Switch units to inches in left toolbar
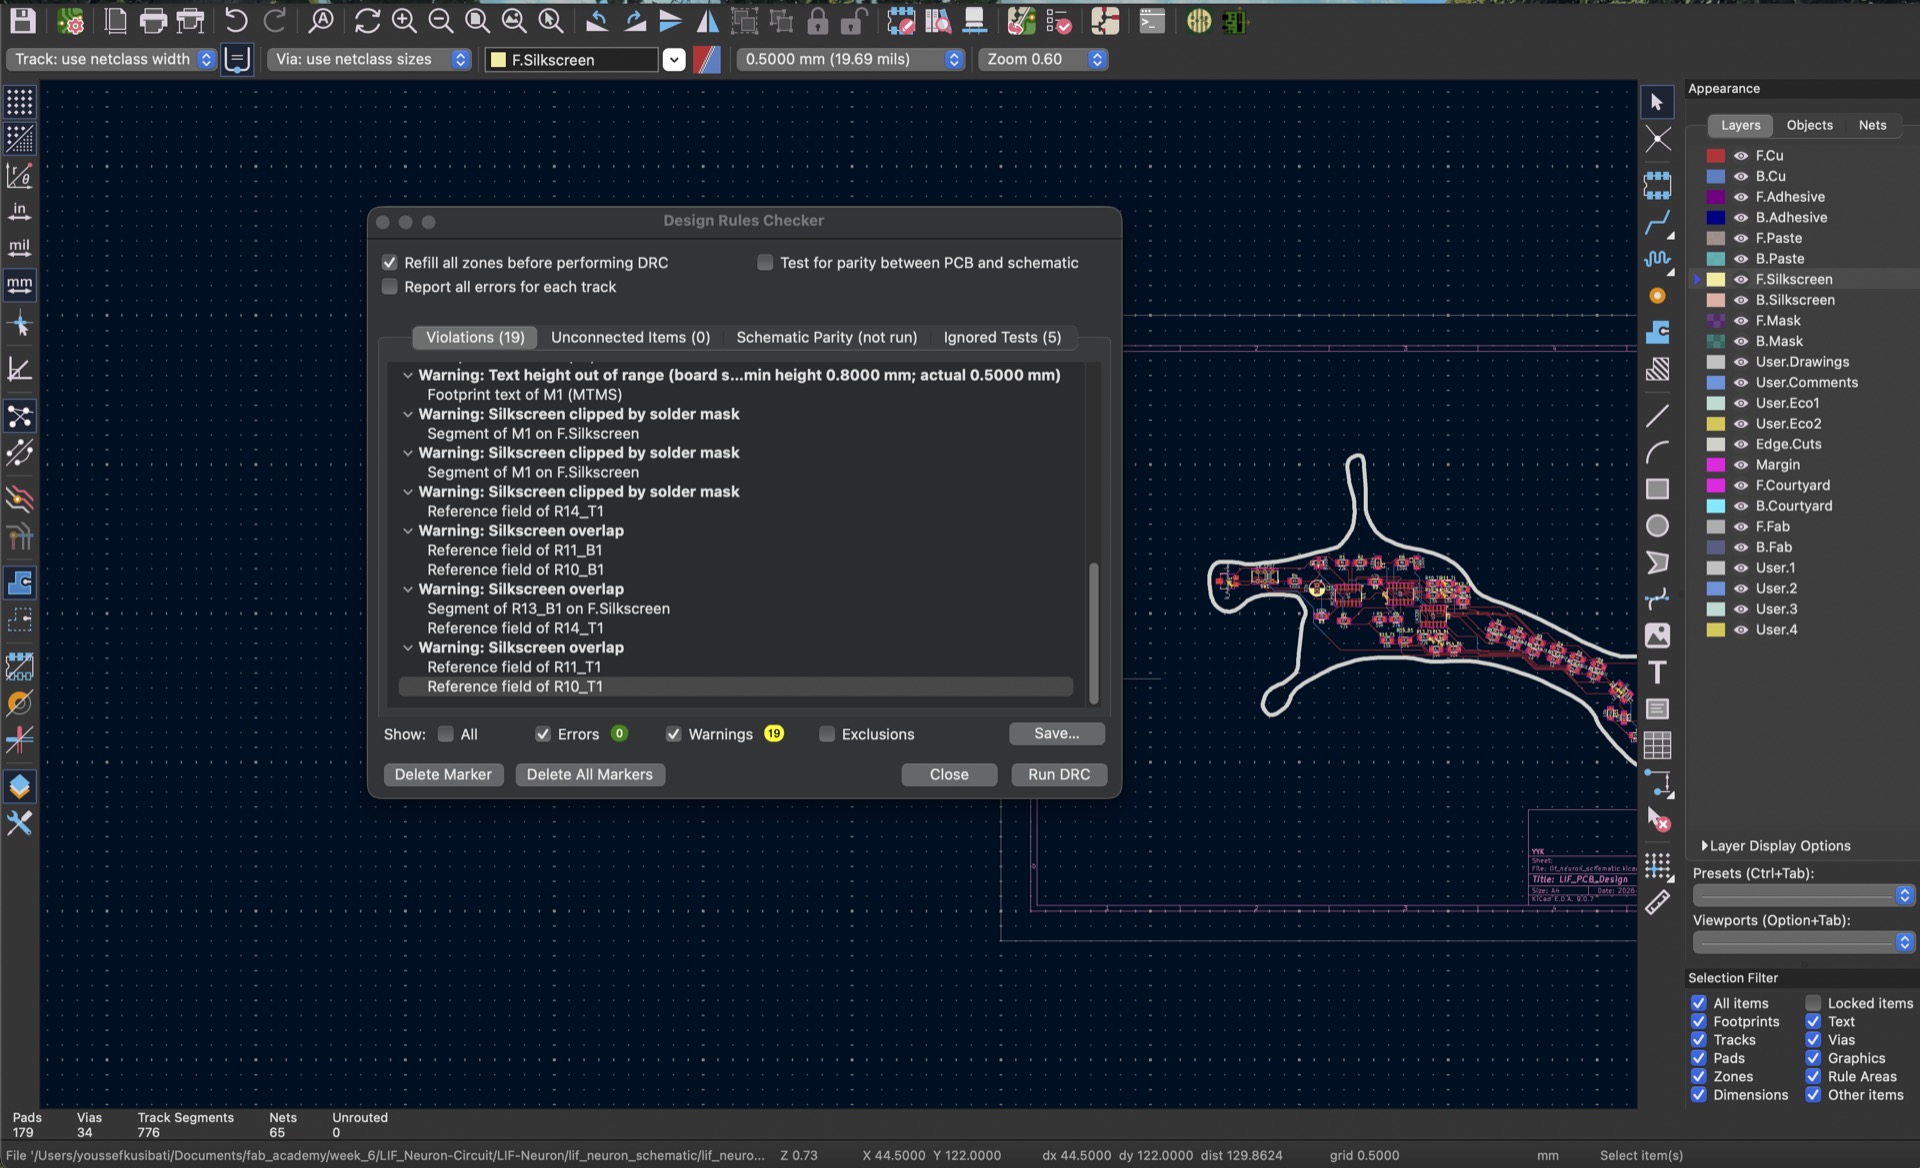 [20, 211]
